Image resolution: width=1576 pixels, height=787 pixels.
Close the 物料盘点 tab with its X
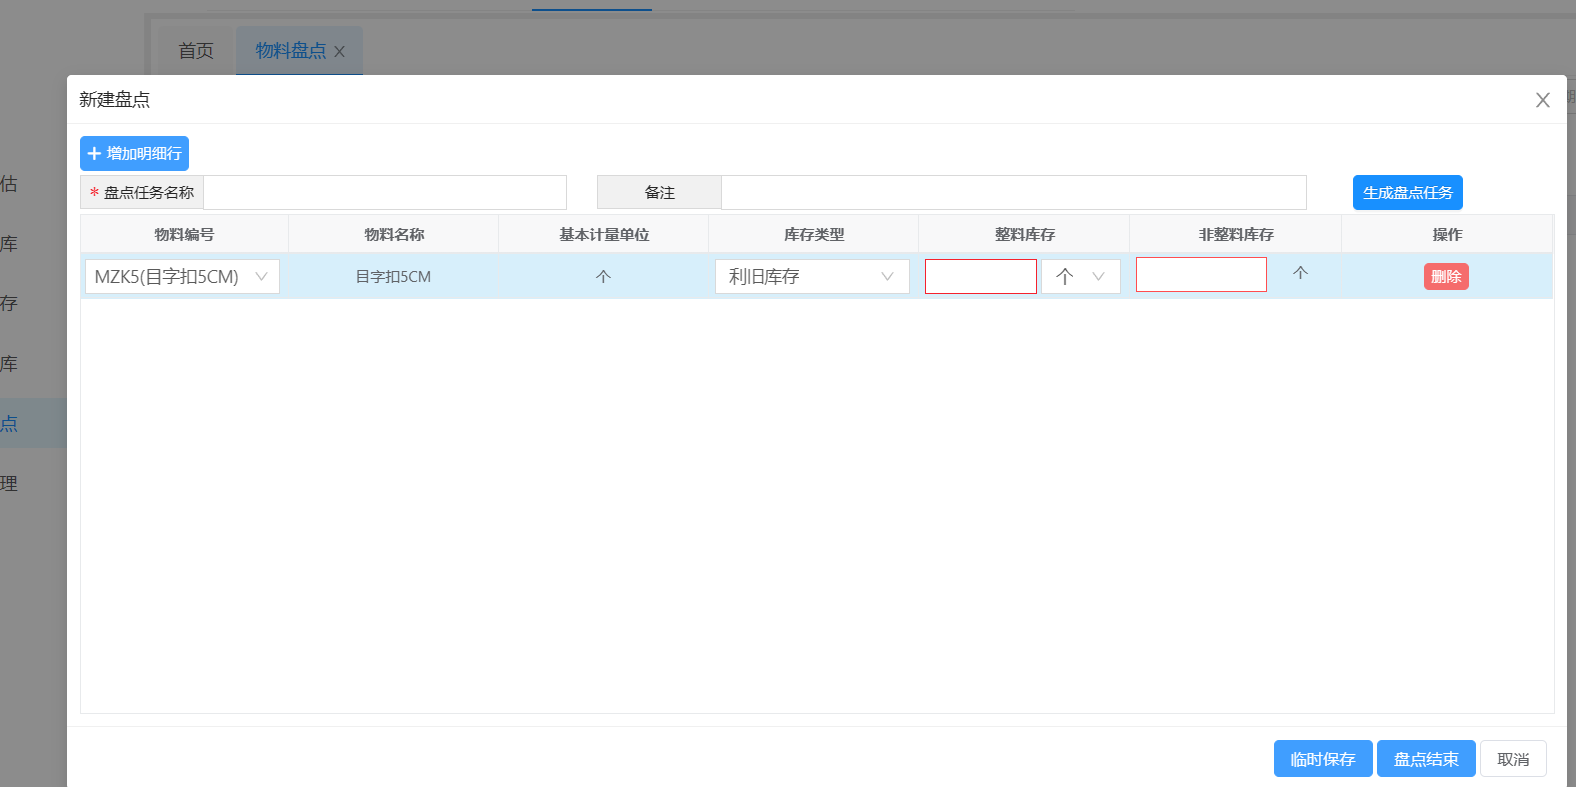[340, 52]
